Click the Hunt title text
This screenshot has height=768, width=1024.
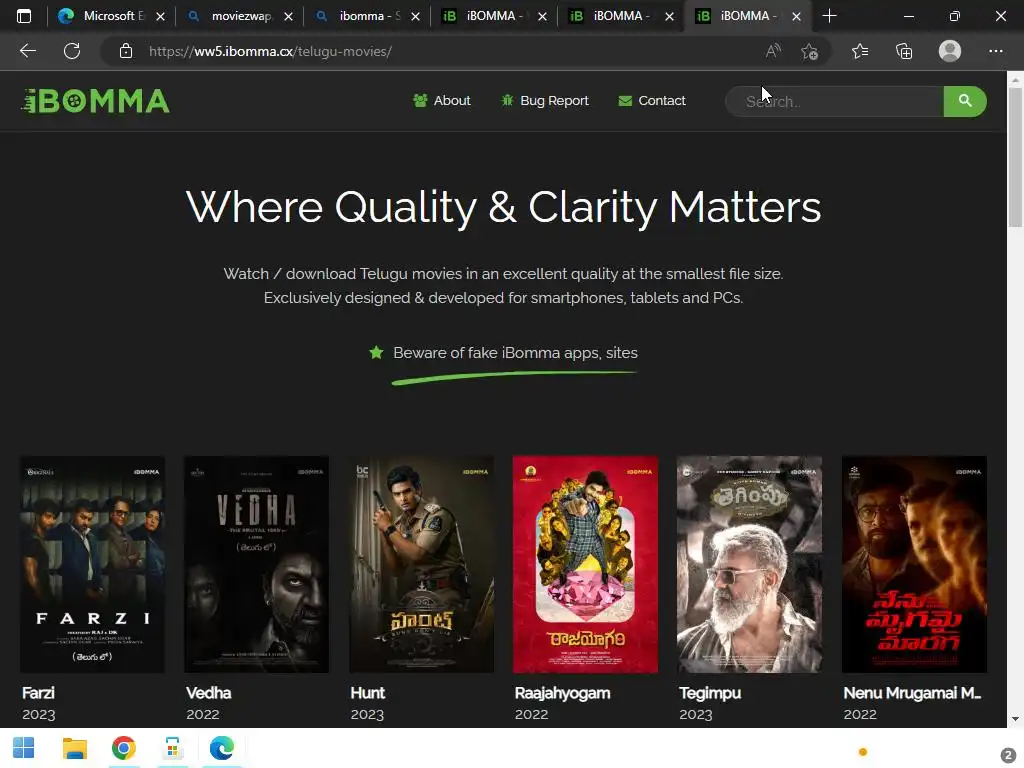click(368, 693)
